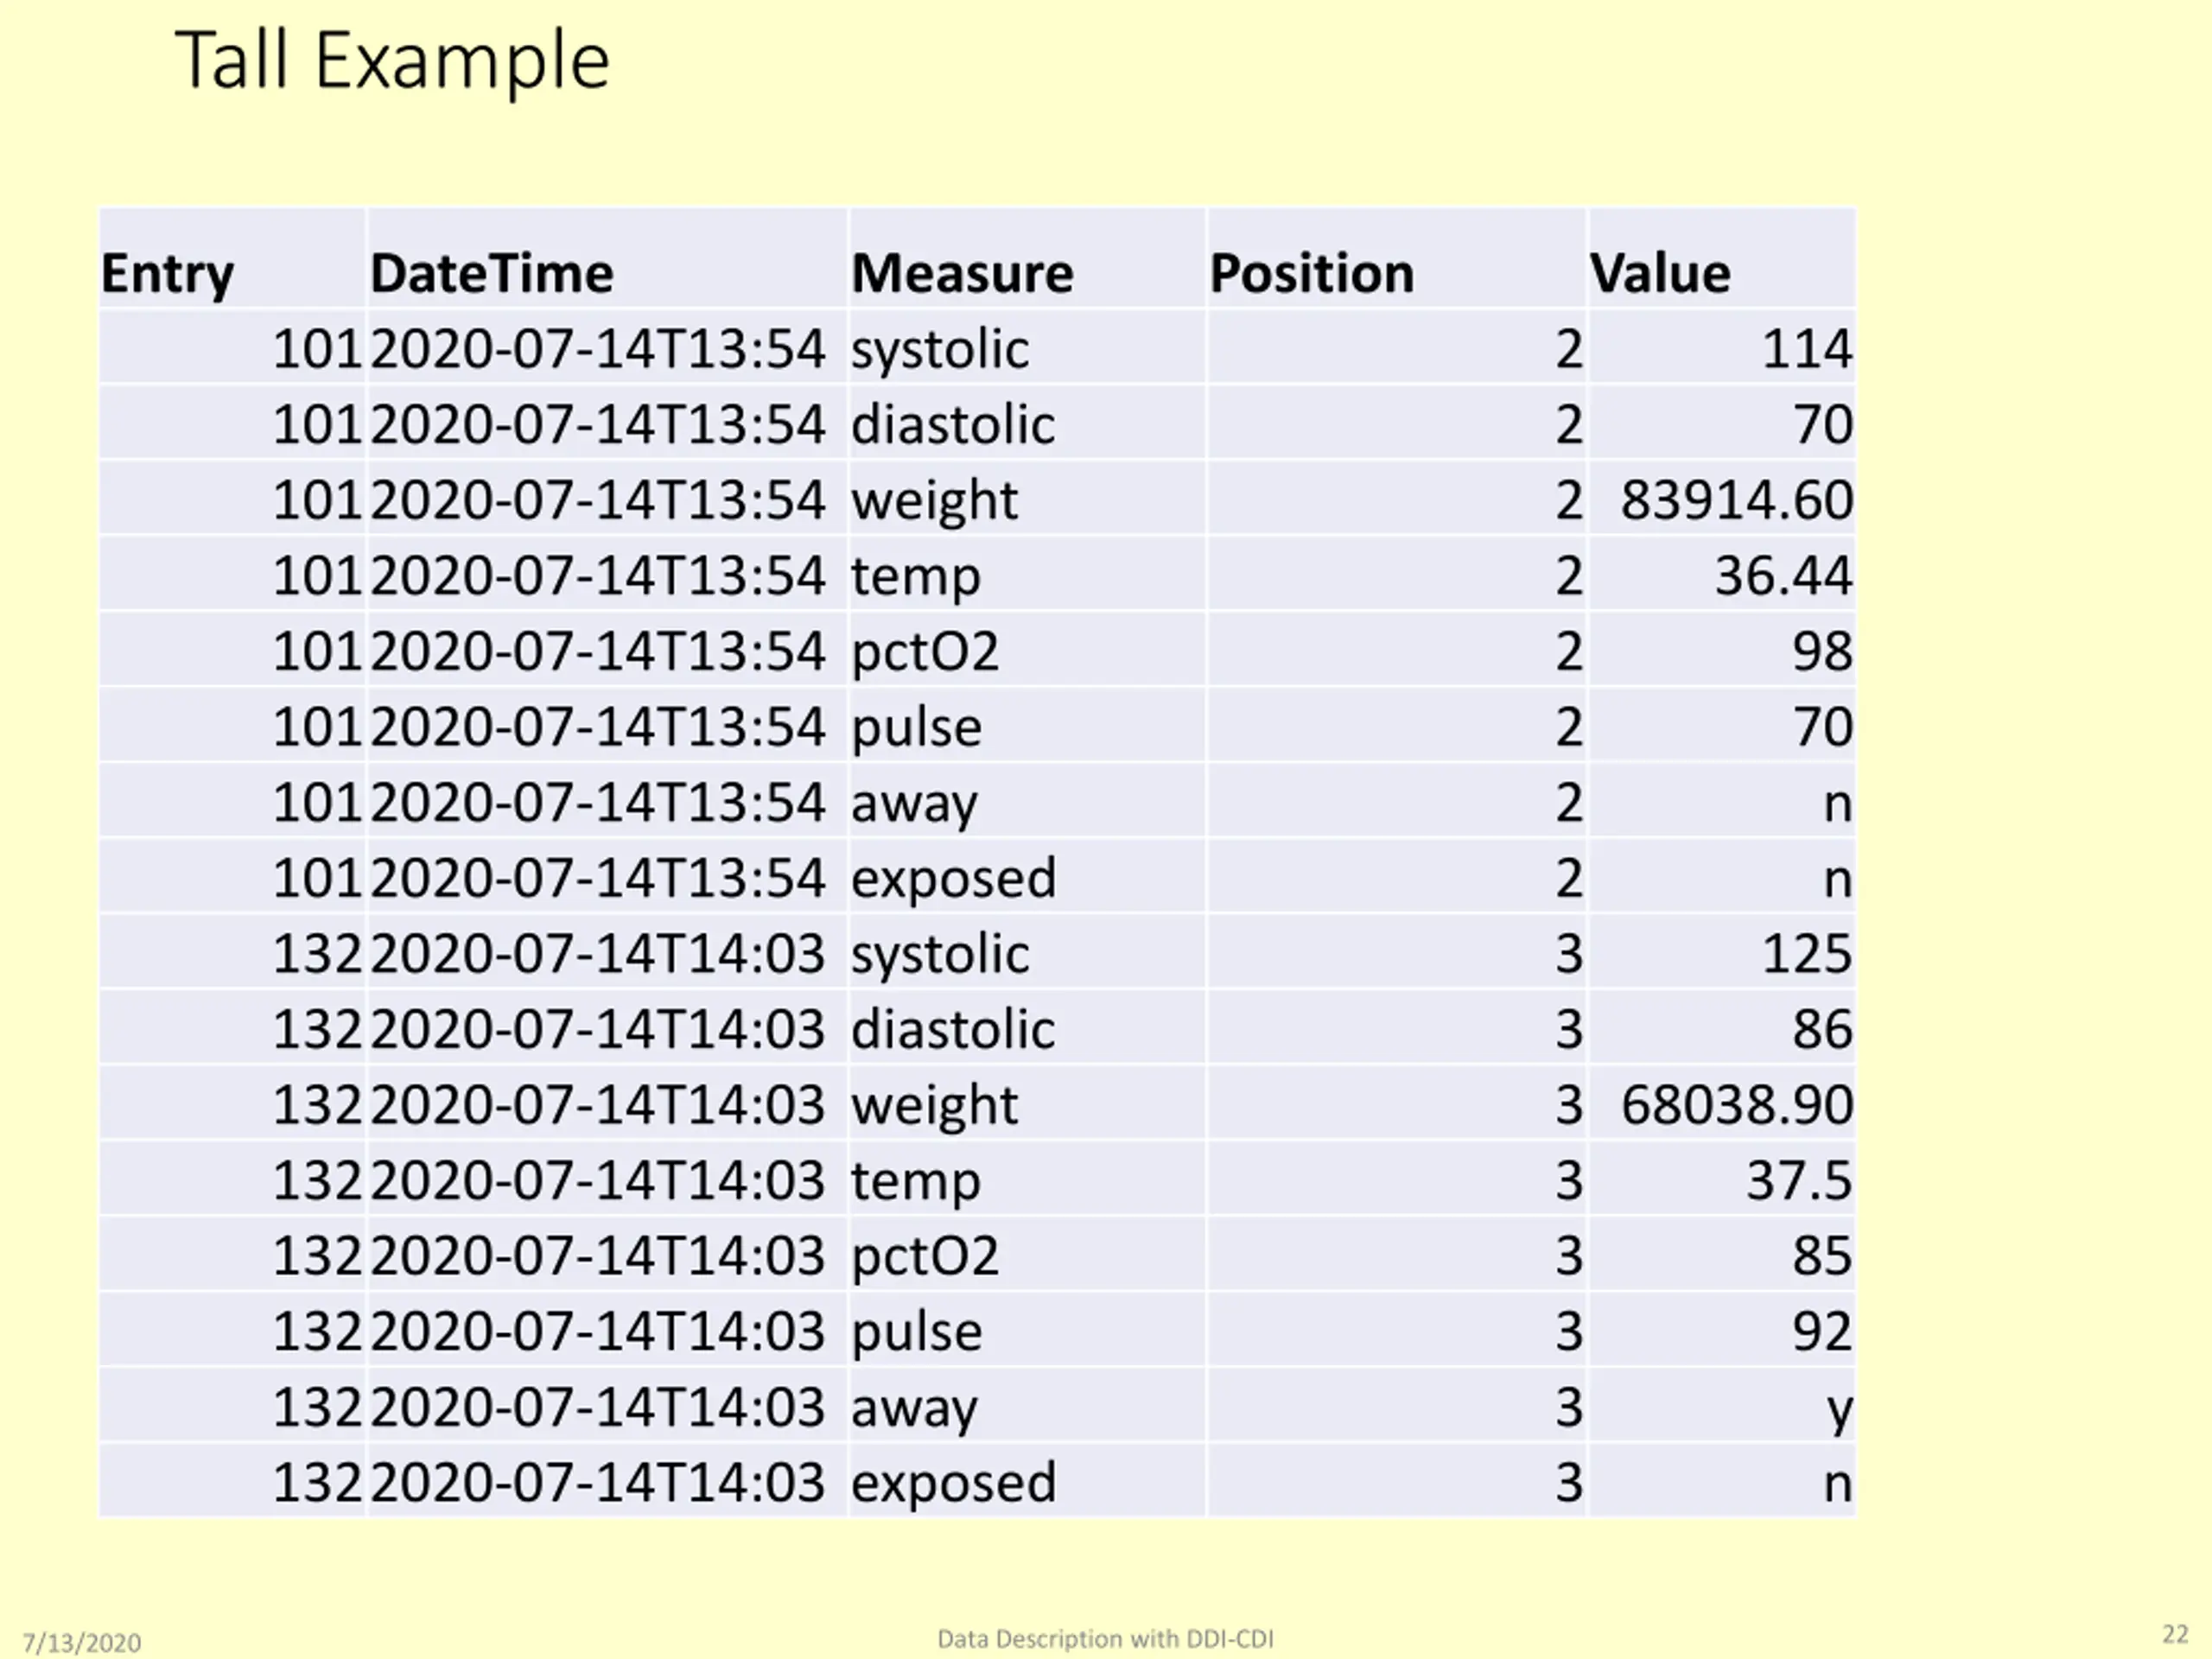
Task: Select the temp value 37.5 cell
Action: (x=1722, y=1180)
